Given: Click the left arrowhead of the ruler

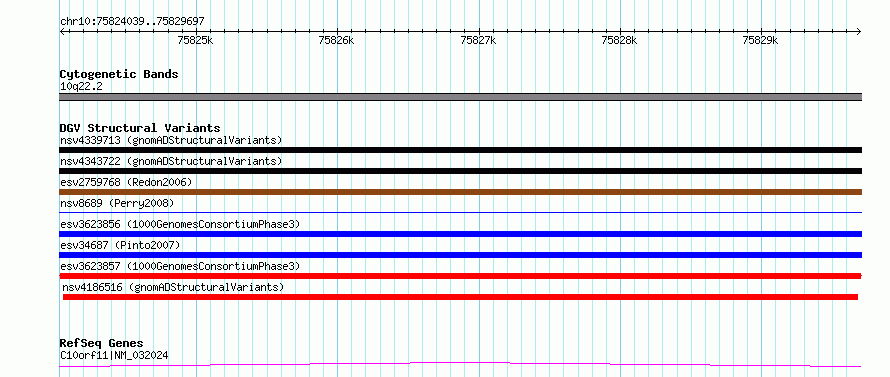Looking at the screenshot, I should [62, 32].
